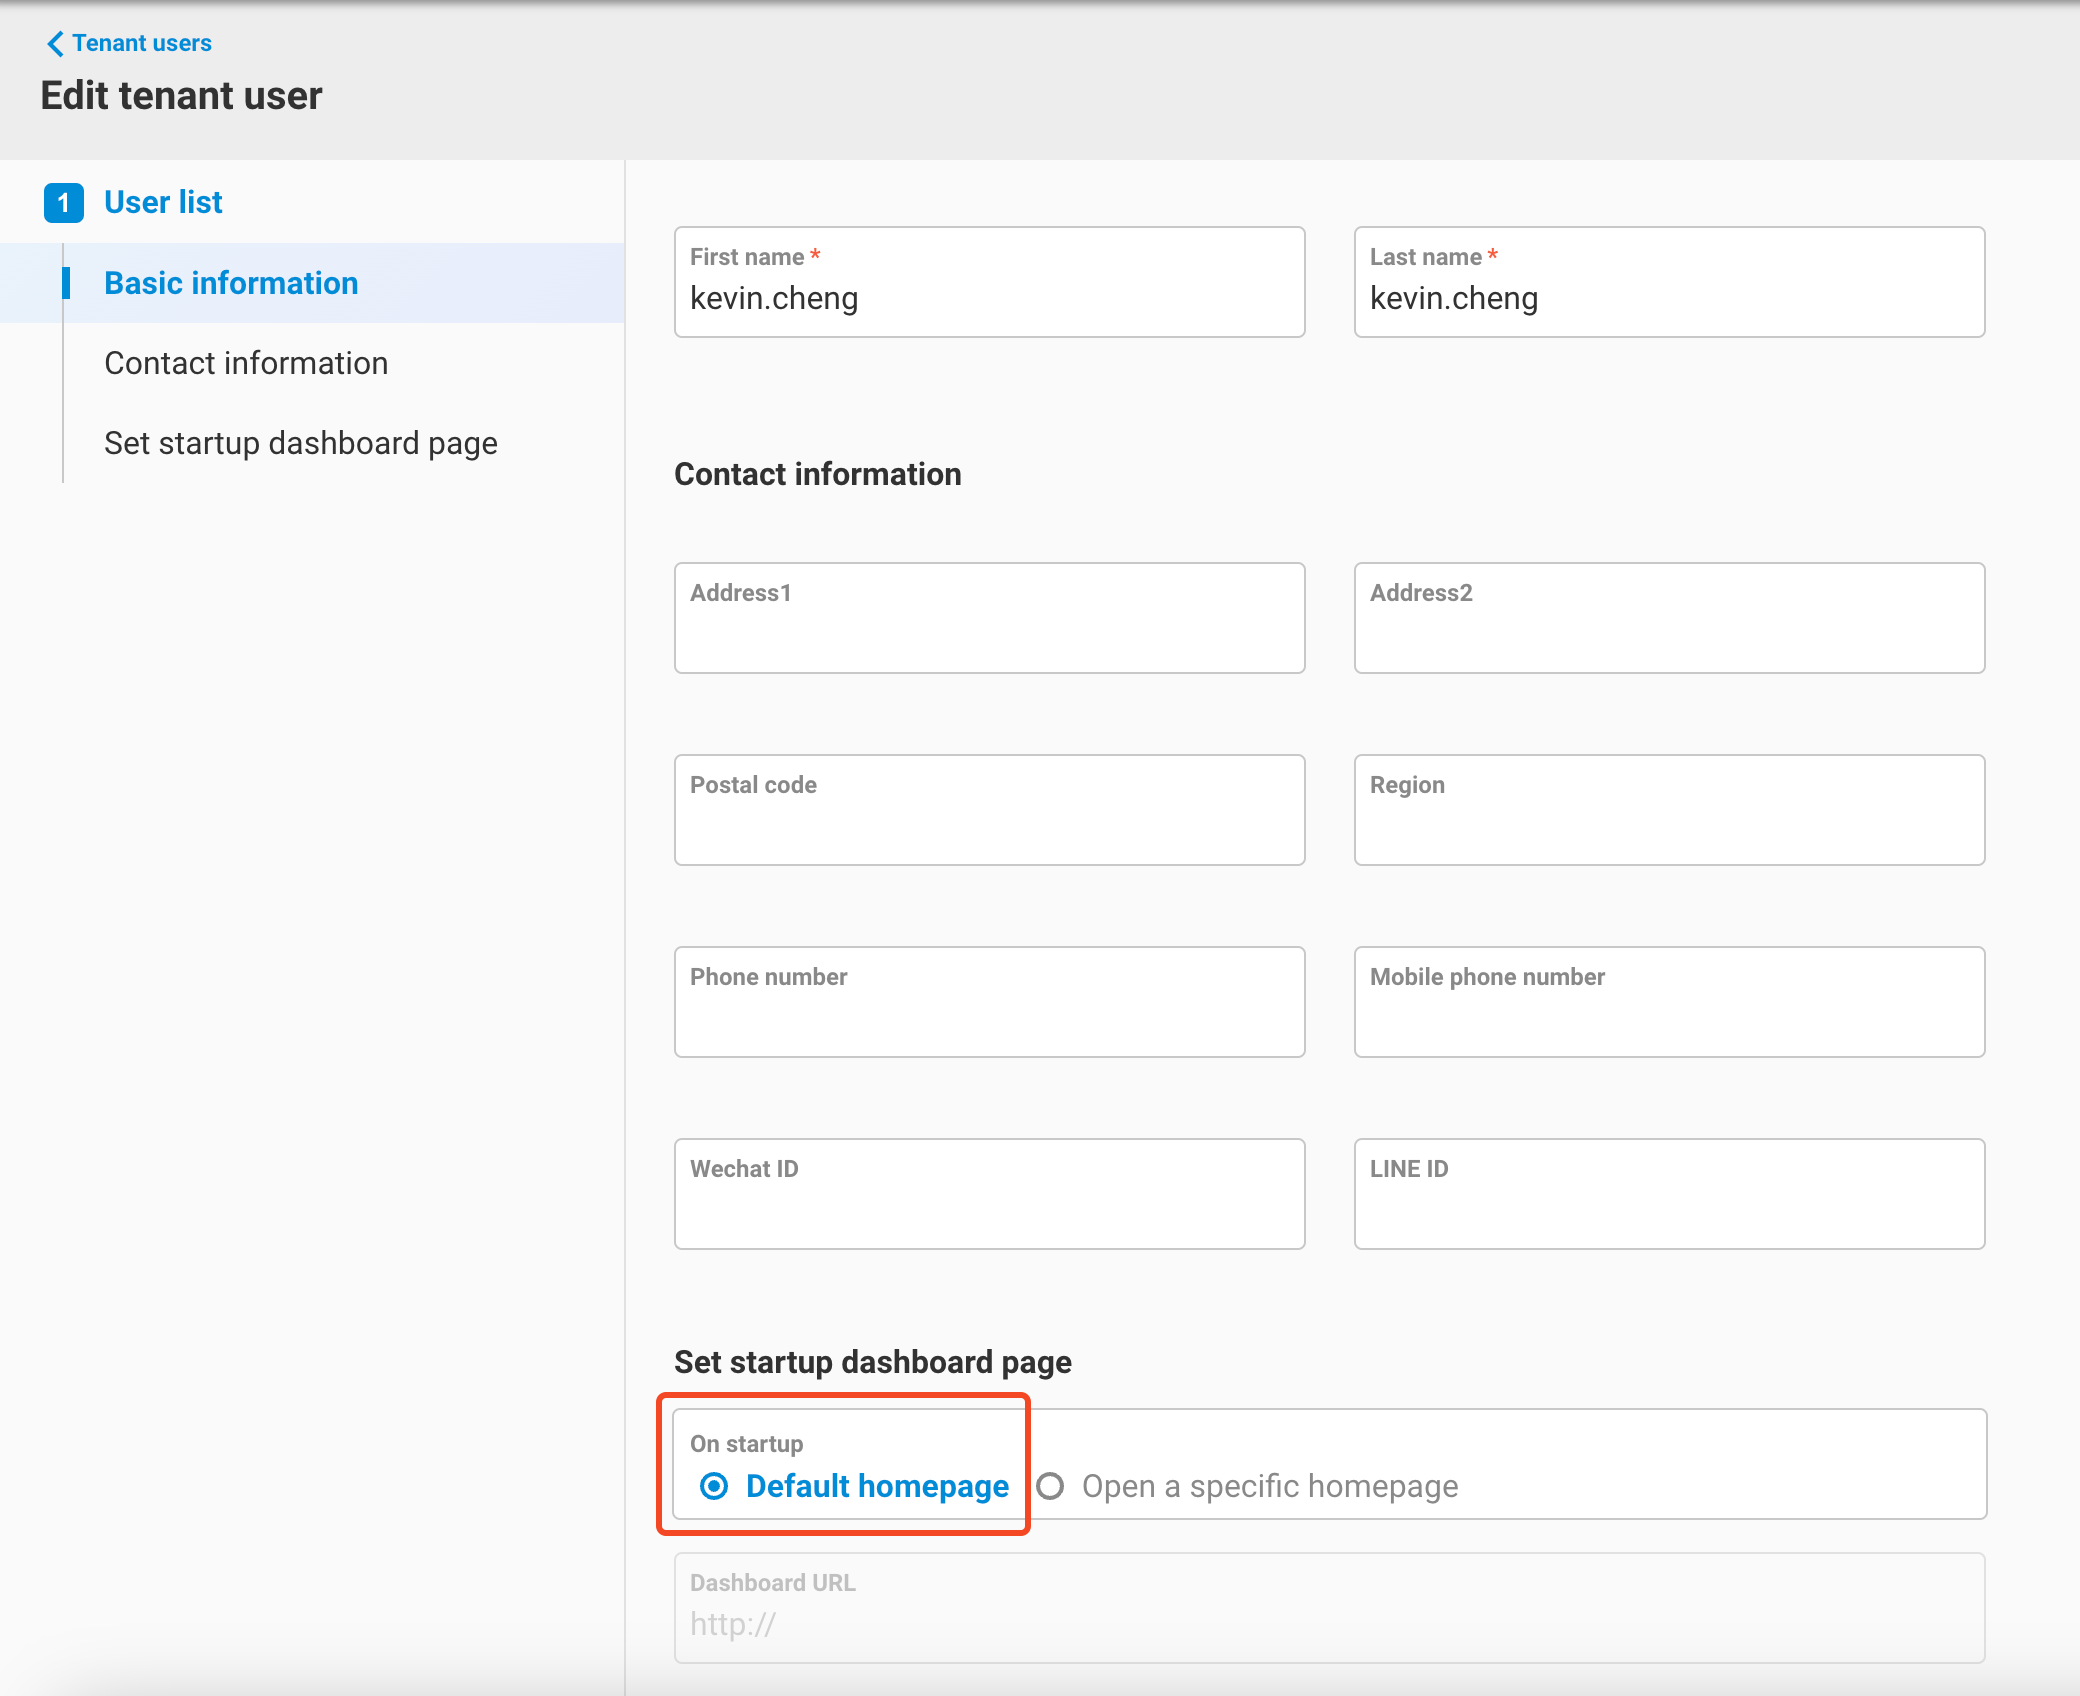
Task: Select the Last name field
Action: (x=1668, y=297)
